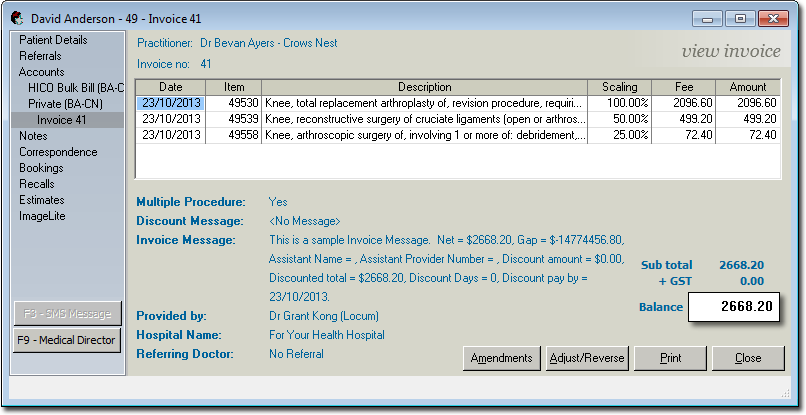Open ImageLite in the sidebar

44,216
